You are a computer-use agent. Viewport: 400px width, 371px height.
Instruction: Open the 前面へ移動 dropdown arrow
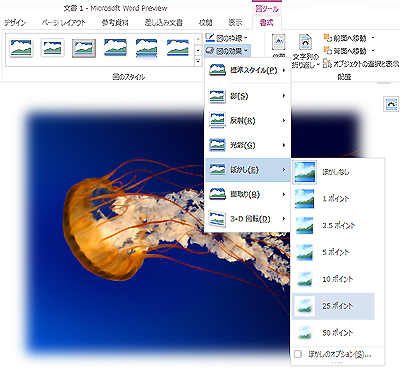[x=373, y=38]
